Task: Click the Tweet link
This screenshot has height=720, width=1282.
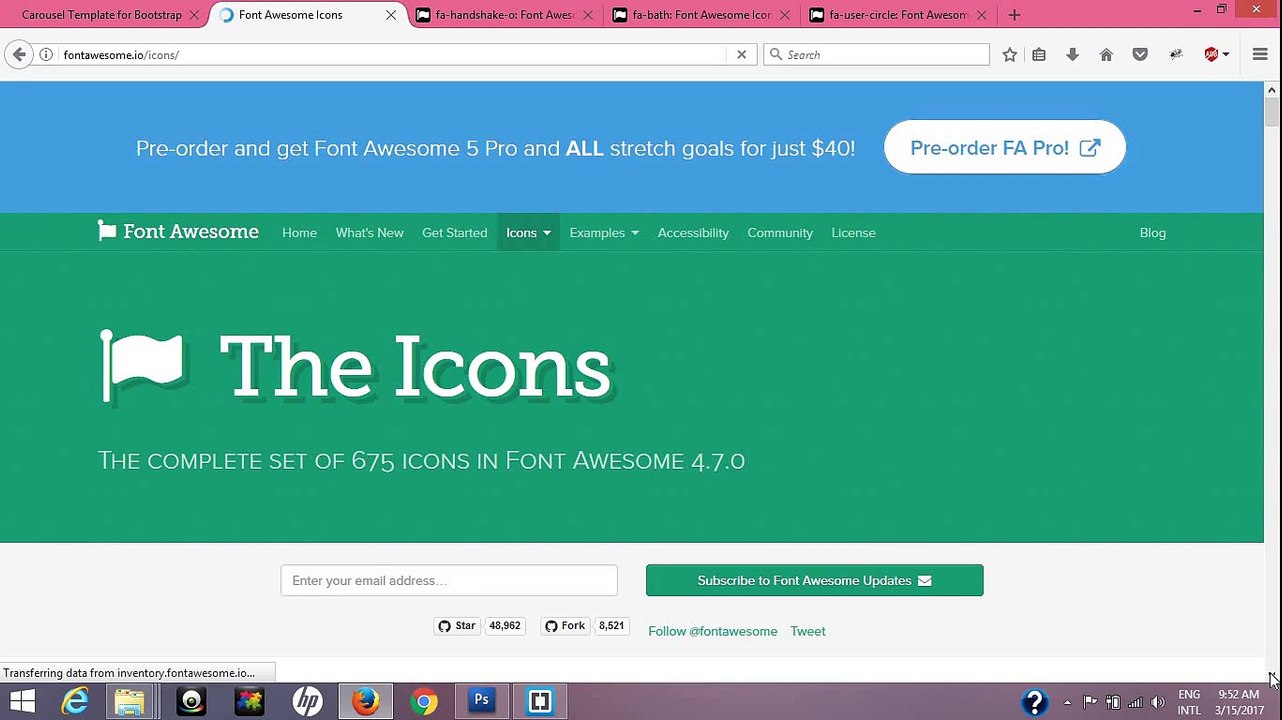Action: point(808,631)
